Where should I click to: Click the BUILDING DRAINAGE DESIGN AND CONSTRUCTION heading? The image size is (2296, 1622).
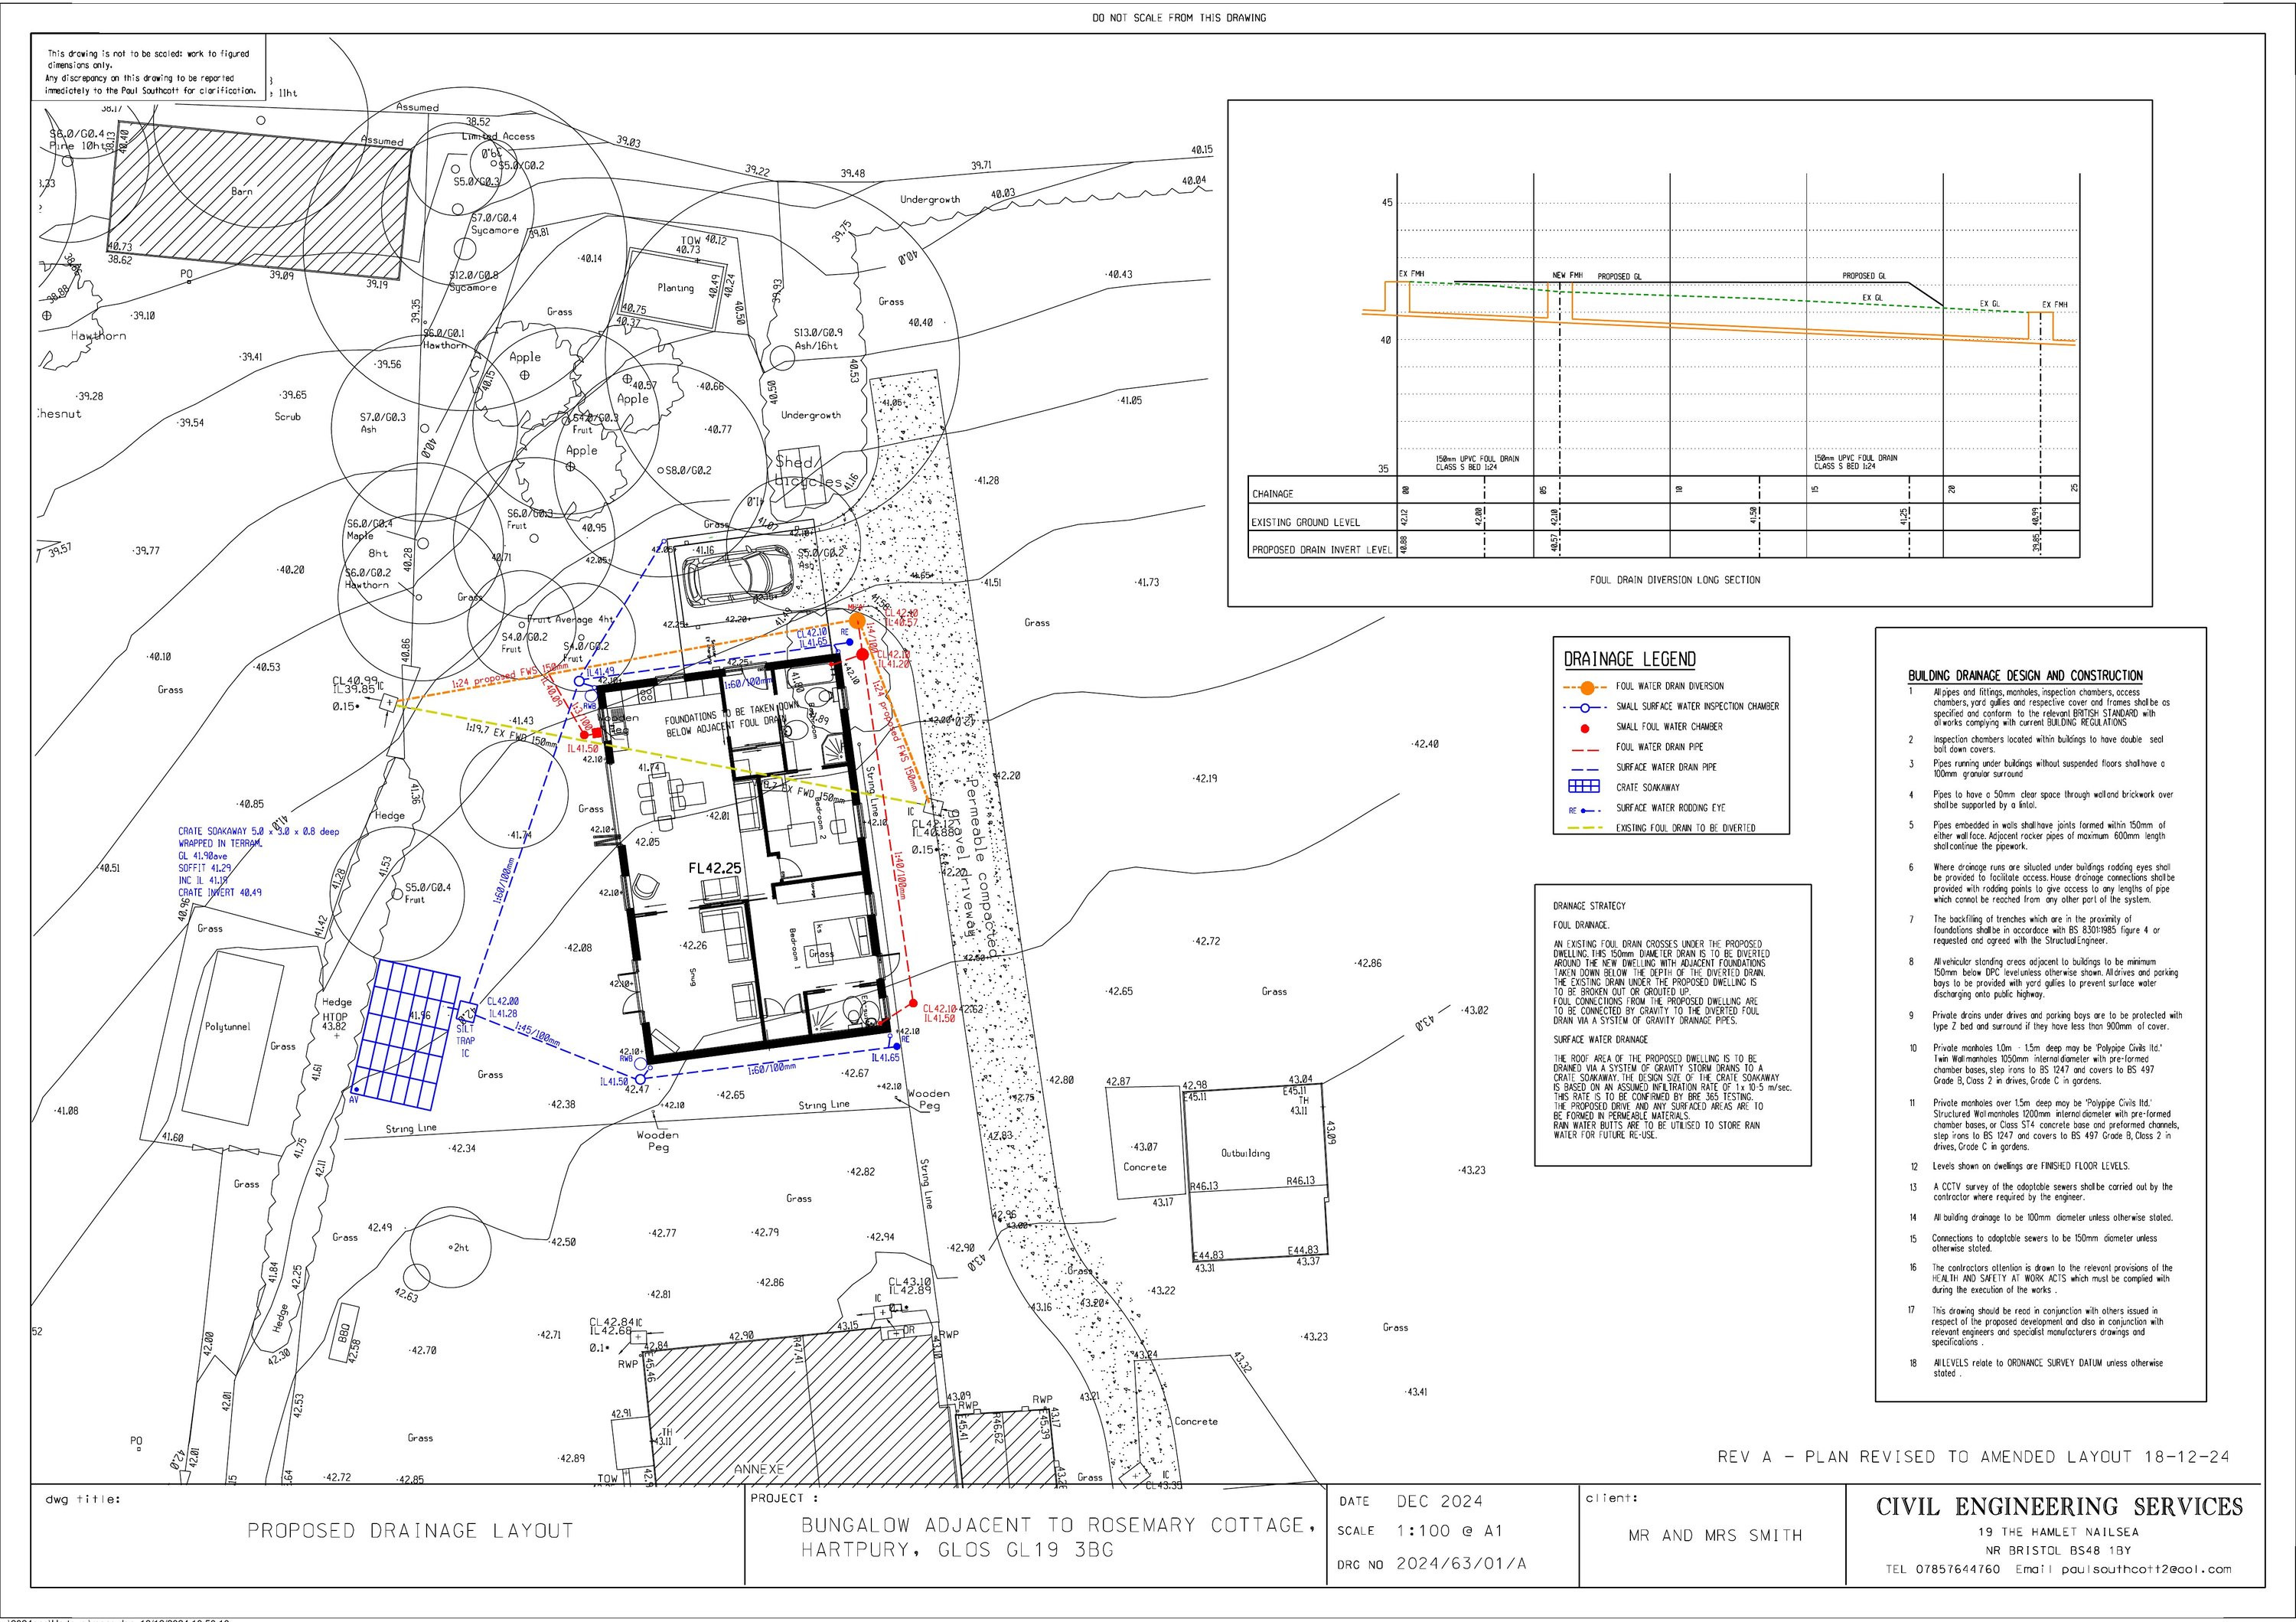pyautogui.click(x=2025, y=676)
